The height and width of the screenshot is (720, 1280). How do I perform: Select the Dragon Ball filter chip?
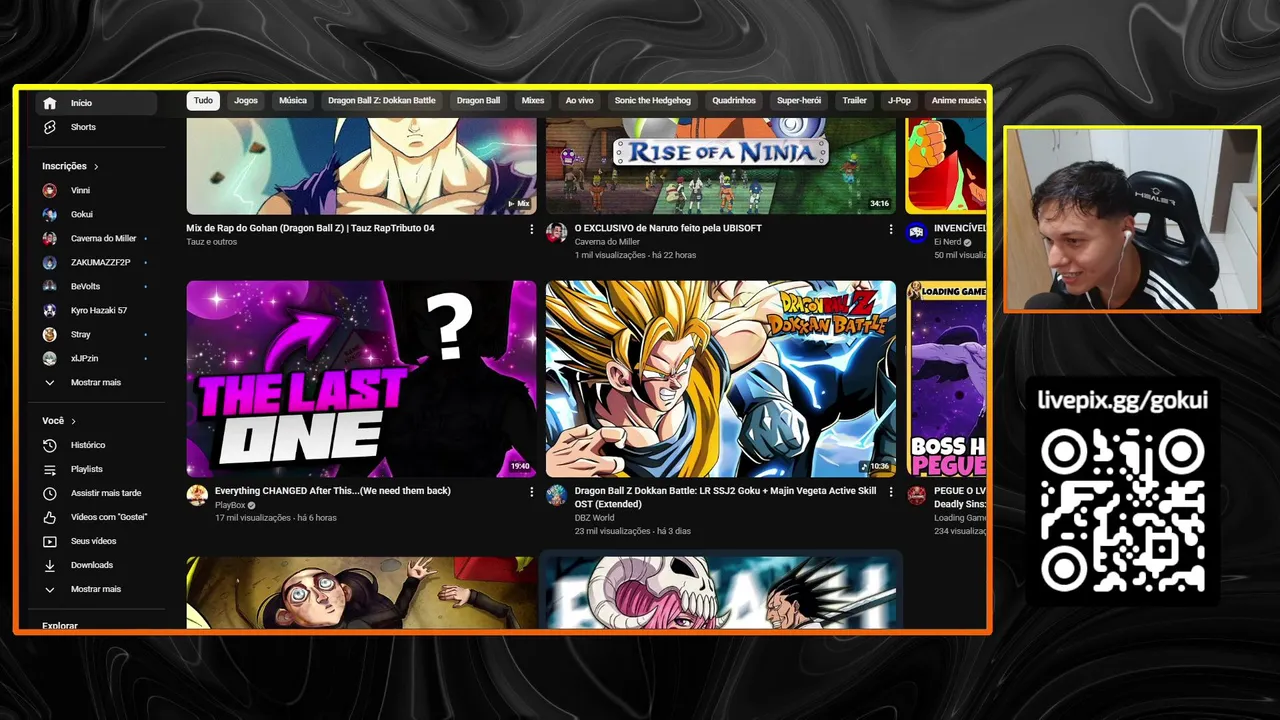(478, 101)
